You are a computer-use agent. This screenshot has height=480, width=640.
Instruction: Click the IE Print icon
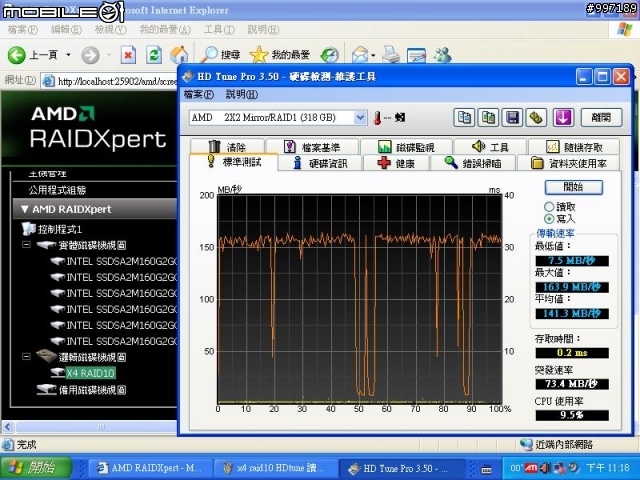(391, 55)
